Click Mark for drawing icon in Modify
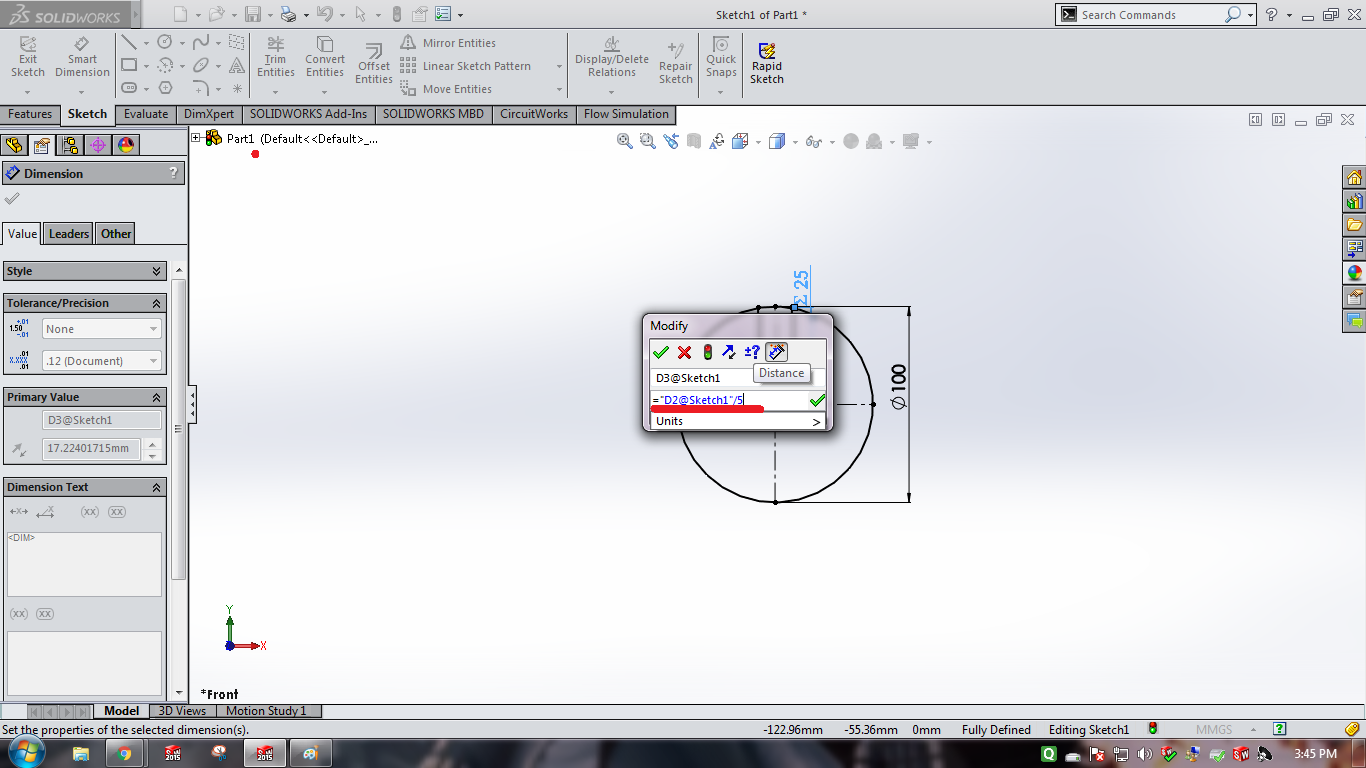1366x768 pixels. [776, 352]
